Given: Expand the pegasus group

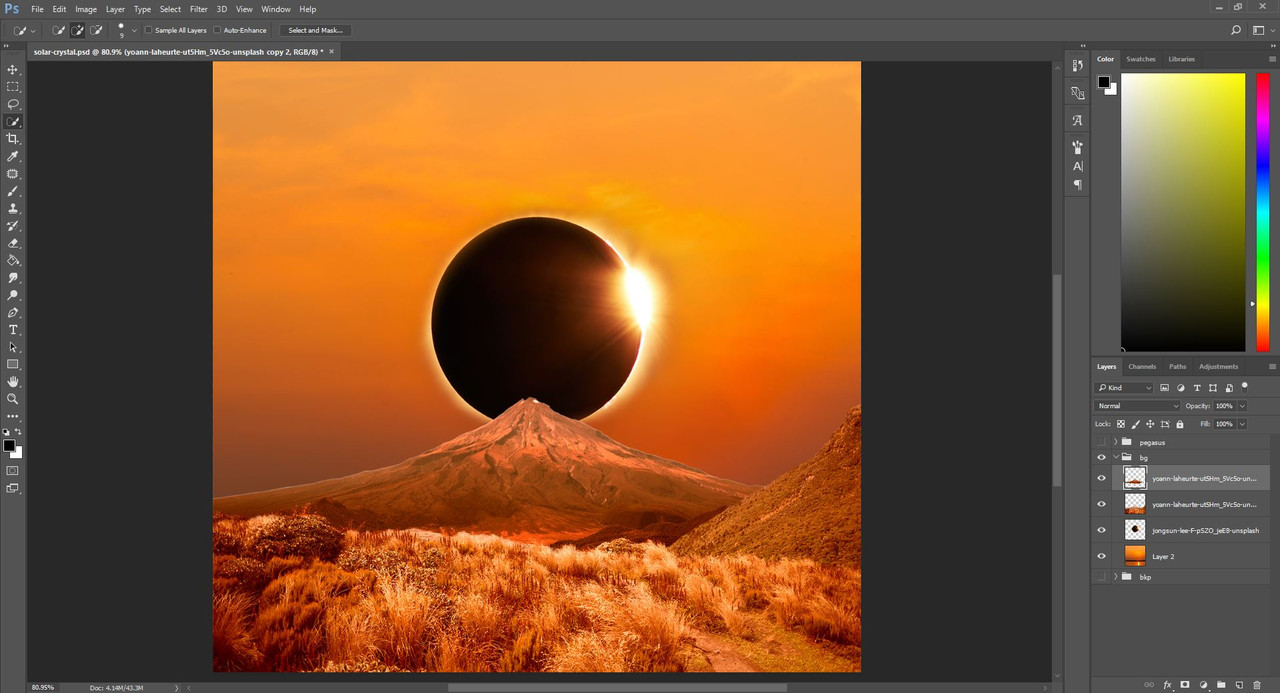Looking at the screenshot, I should pyautogui.click(x=1115, y=441).
